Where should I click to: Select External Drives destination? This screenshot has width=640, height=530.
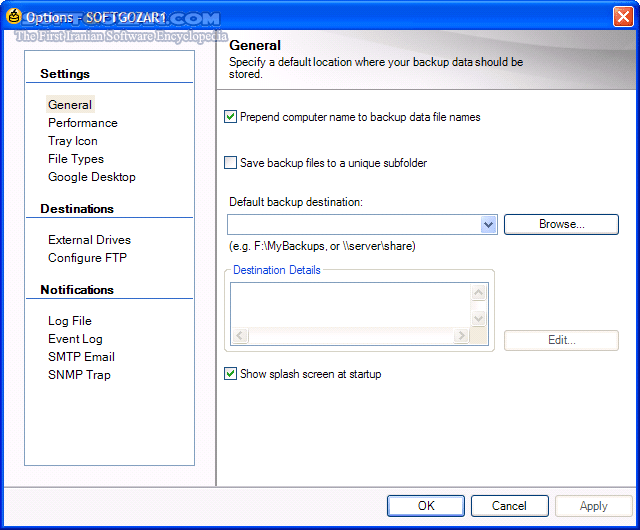click(89, 240)
